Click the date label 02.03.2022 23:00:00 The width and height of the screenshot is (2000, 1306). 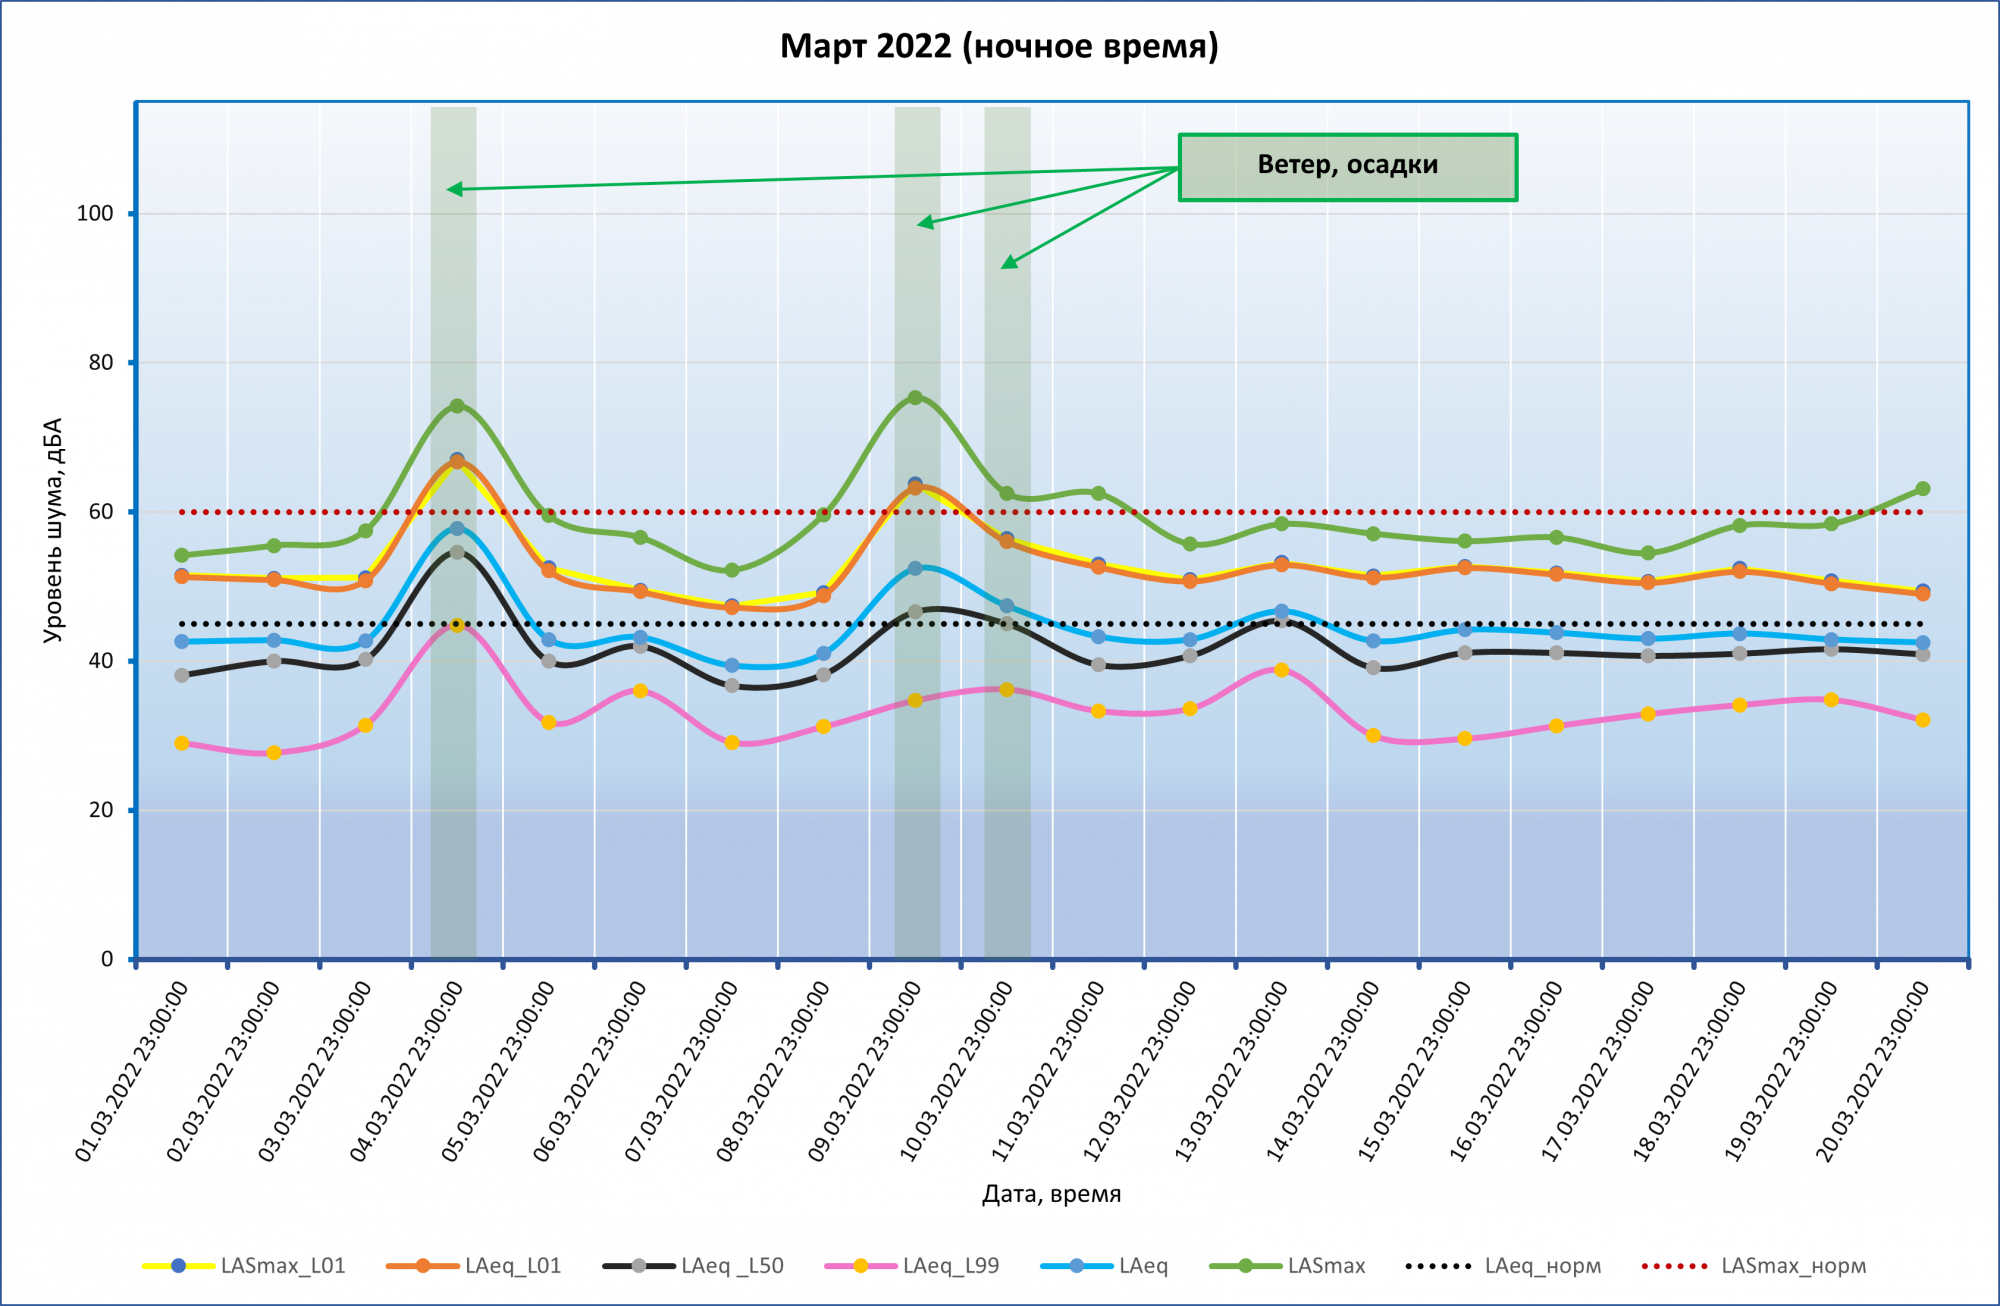tap(224, 1072)
